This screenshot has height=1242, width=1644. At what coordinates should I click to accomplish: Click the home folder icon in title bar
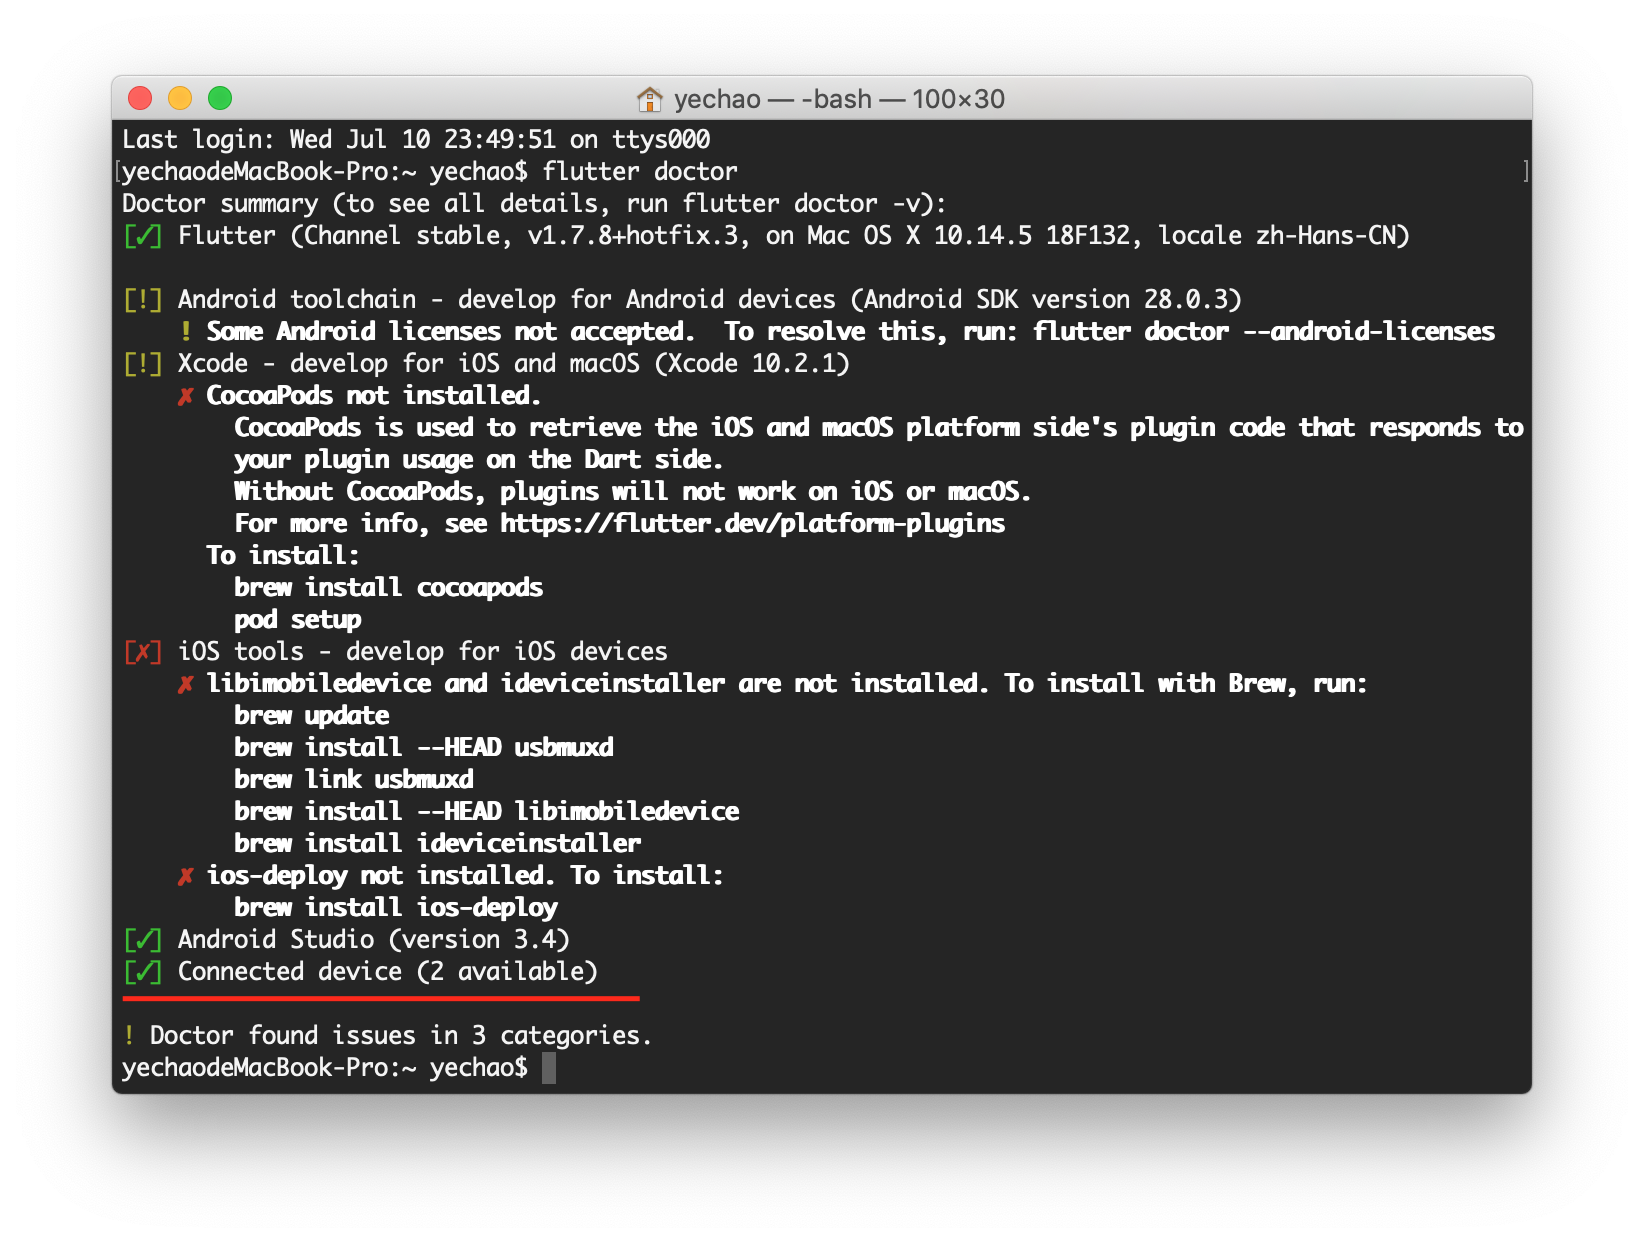point(649,99)
